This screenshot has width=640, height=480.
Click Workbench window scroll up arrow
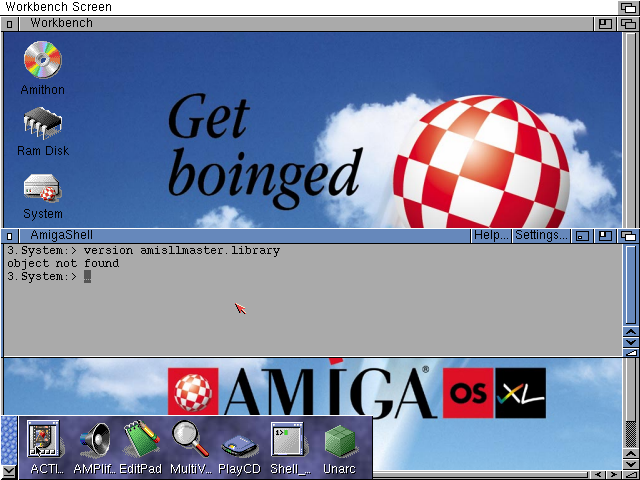[631, 455]
